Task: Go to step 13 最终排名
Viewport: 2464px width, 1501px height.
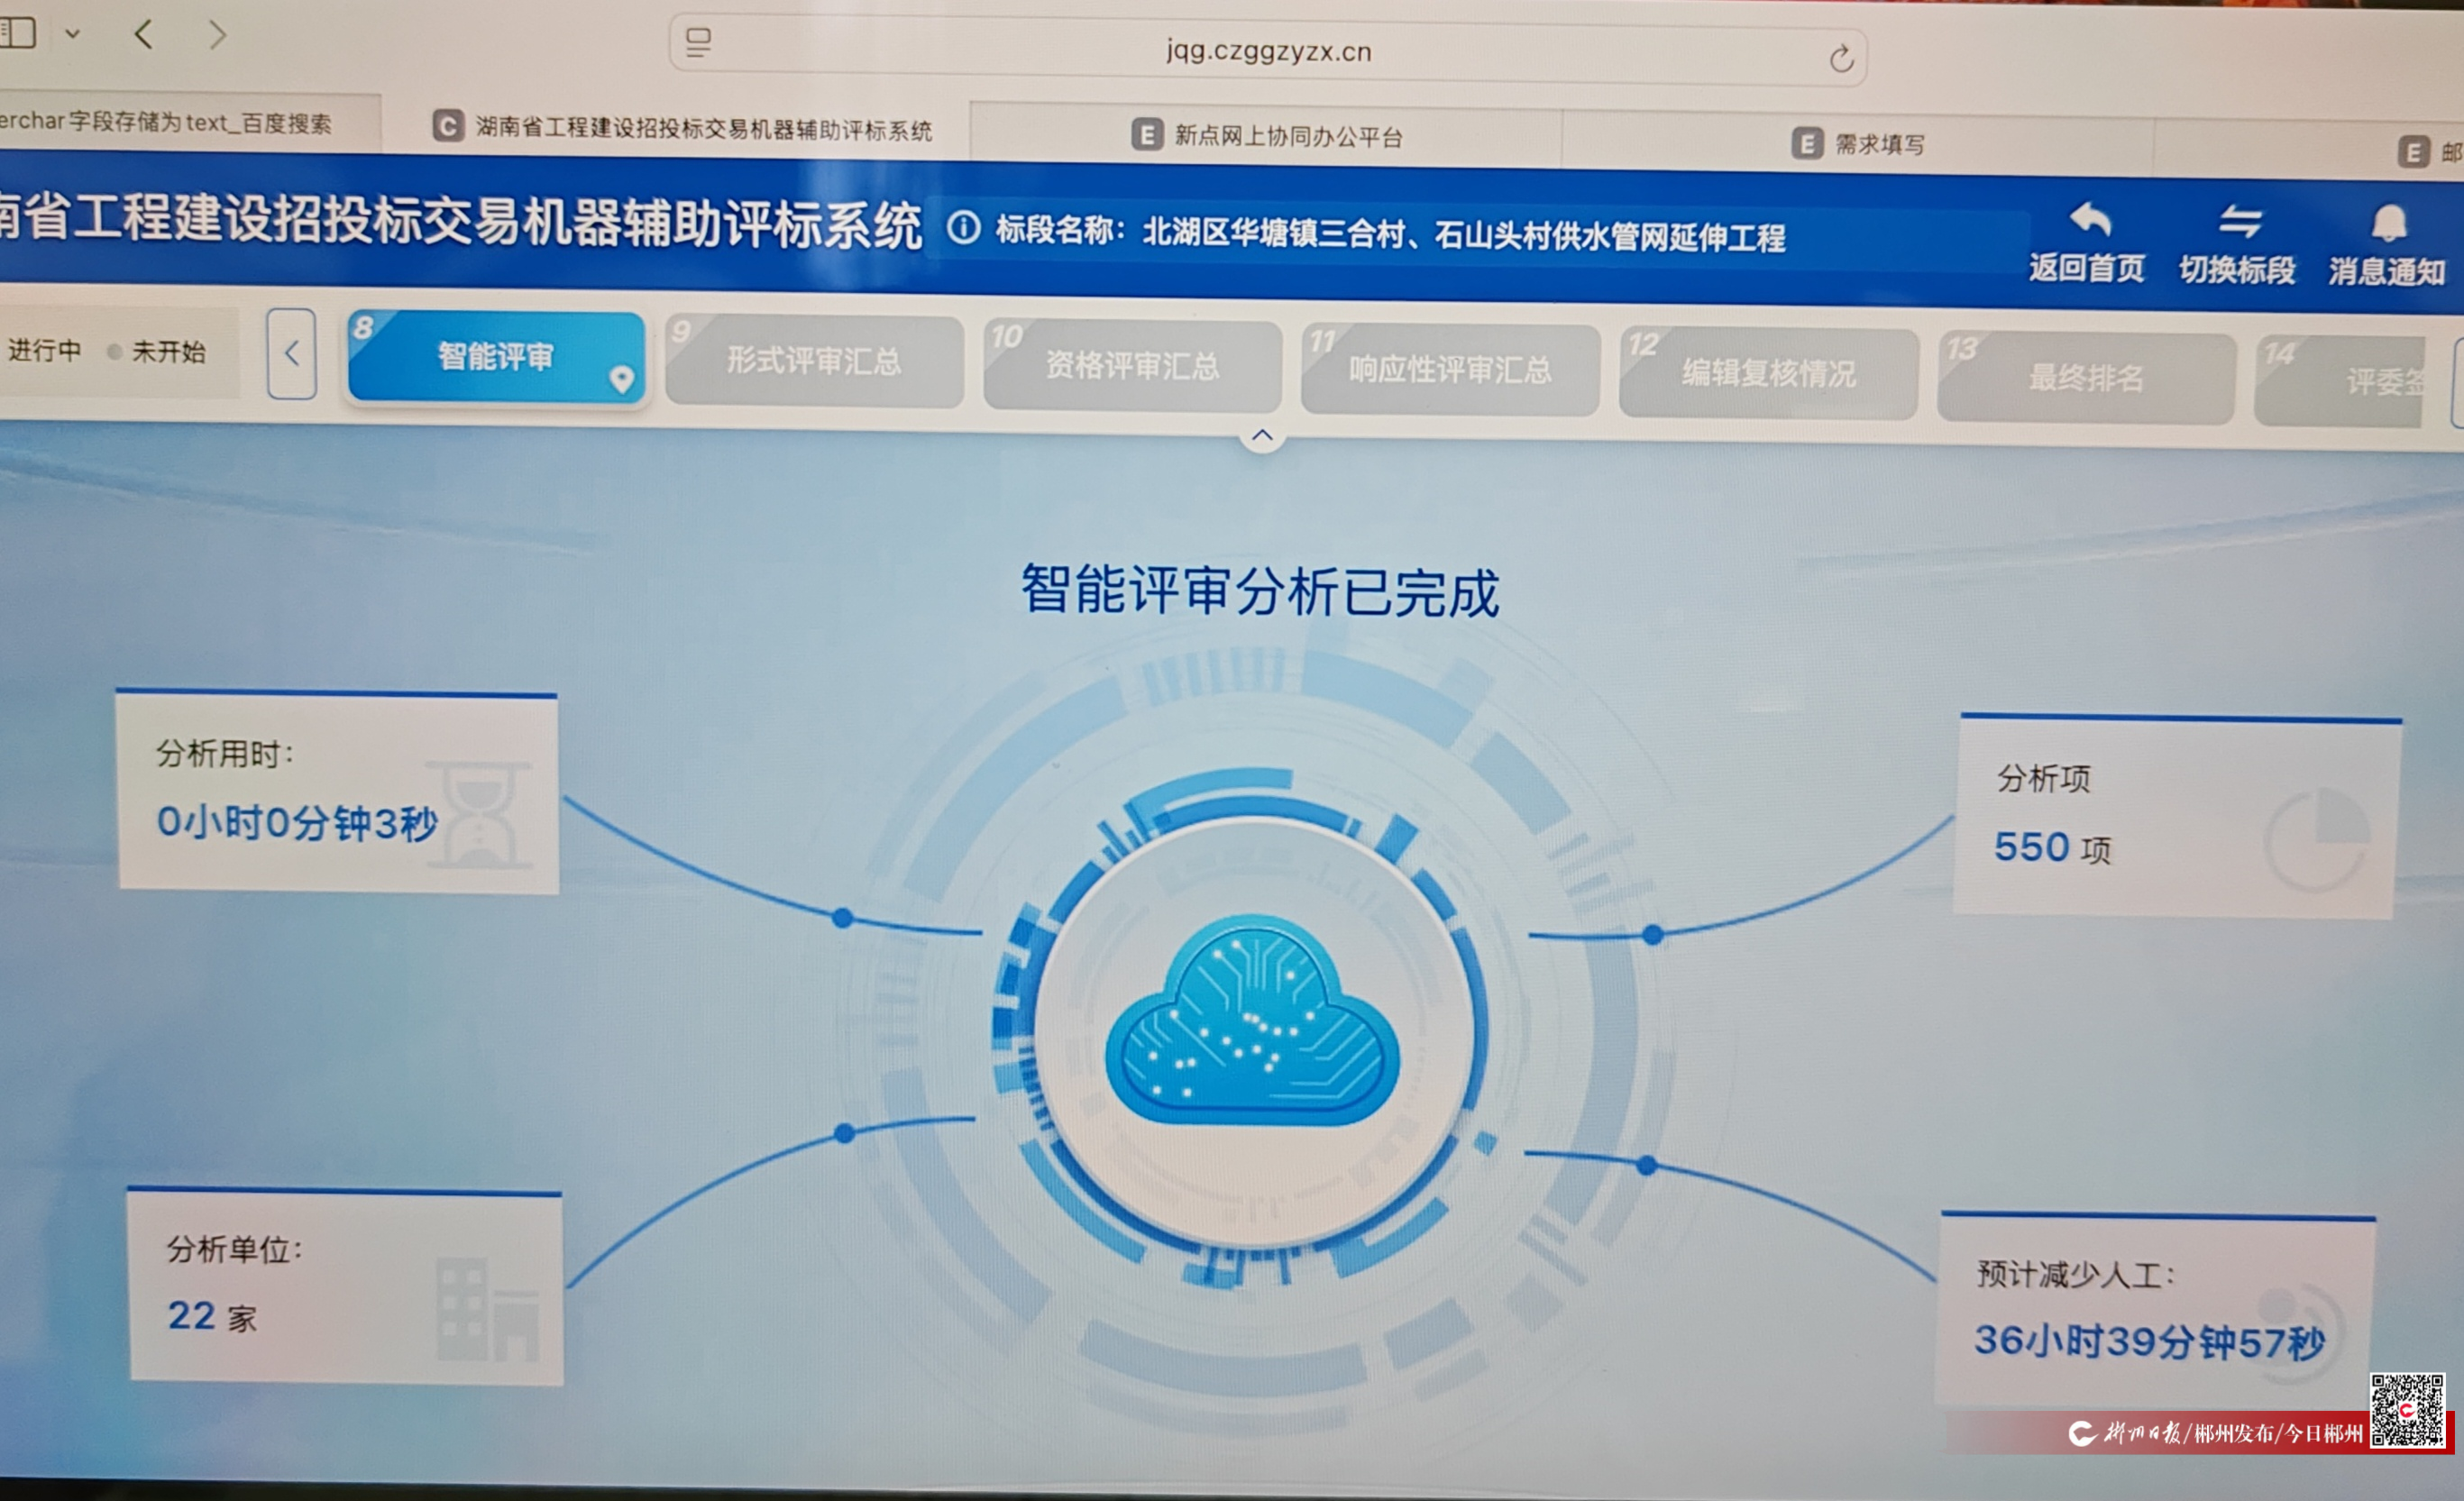Action: 2086,378
